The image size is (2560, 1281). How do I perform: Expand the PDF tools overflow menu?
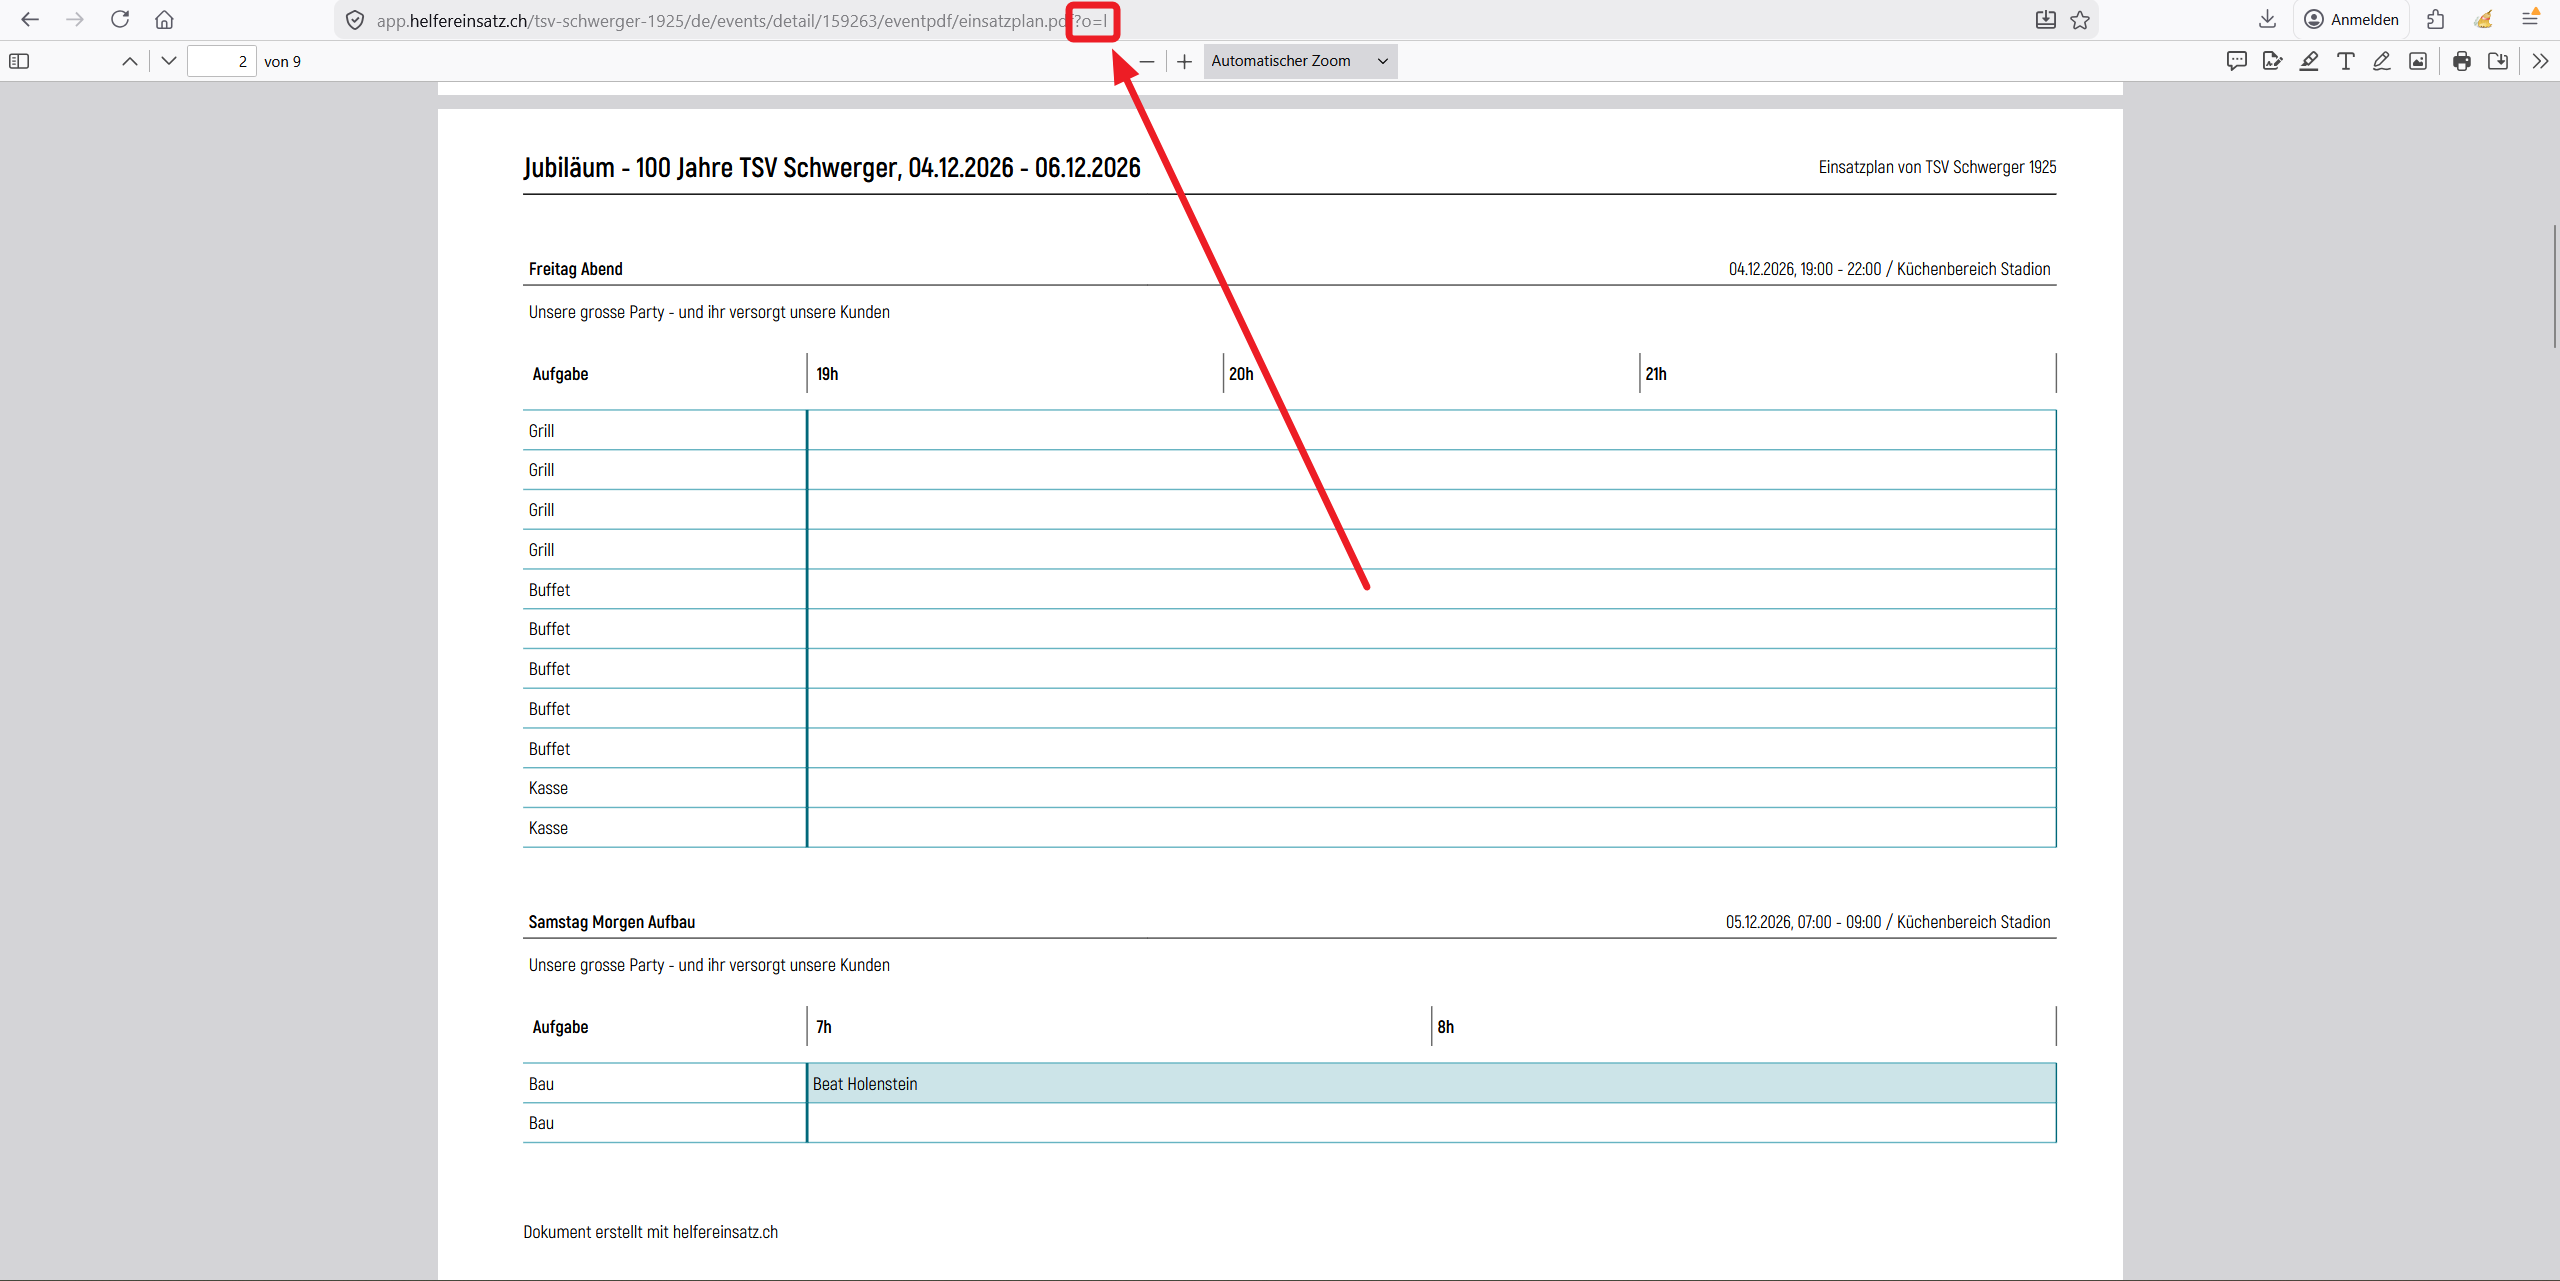point(2540,61)
